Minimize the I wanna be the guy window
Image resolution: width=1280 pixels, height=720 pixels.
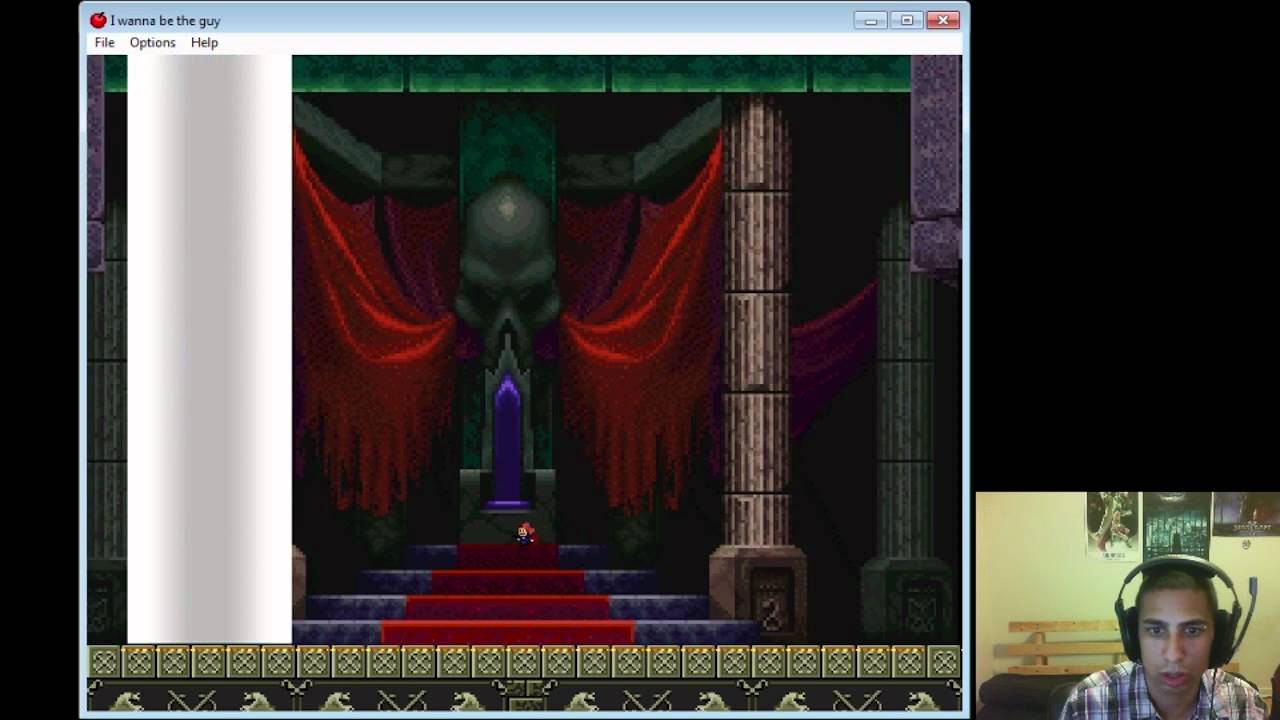[871, 20]
